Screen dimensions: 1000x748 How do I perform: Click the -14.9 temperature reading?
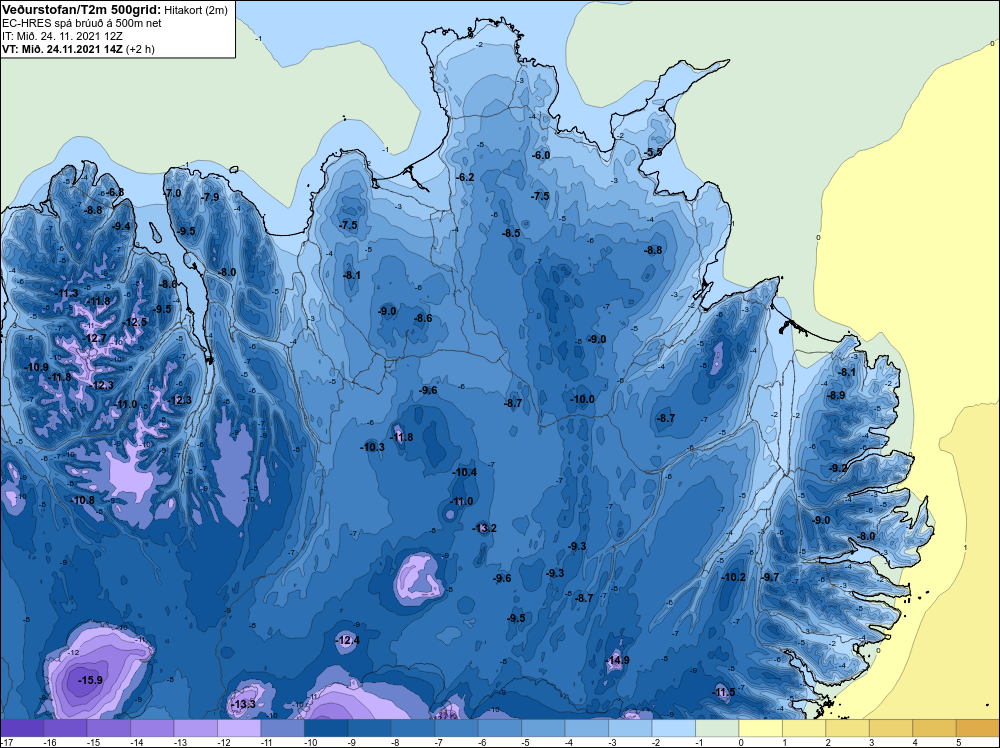click(x=617, y=660)
